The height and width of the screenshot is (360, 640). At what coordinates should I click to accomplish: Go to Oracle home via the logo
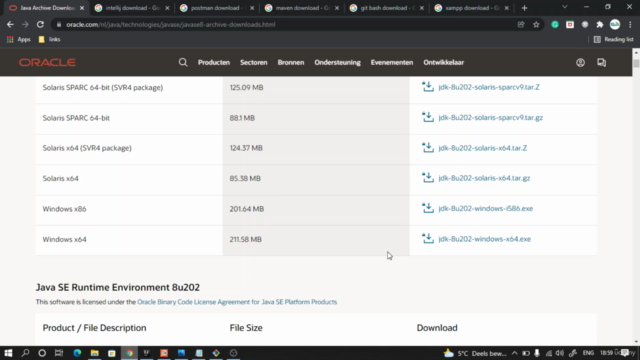tap(47, 62)
